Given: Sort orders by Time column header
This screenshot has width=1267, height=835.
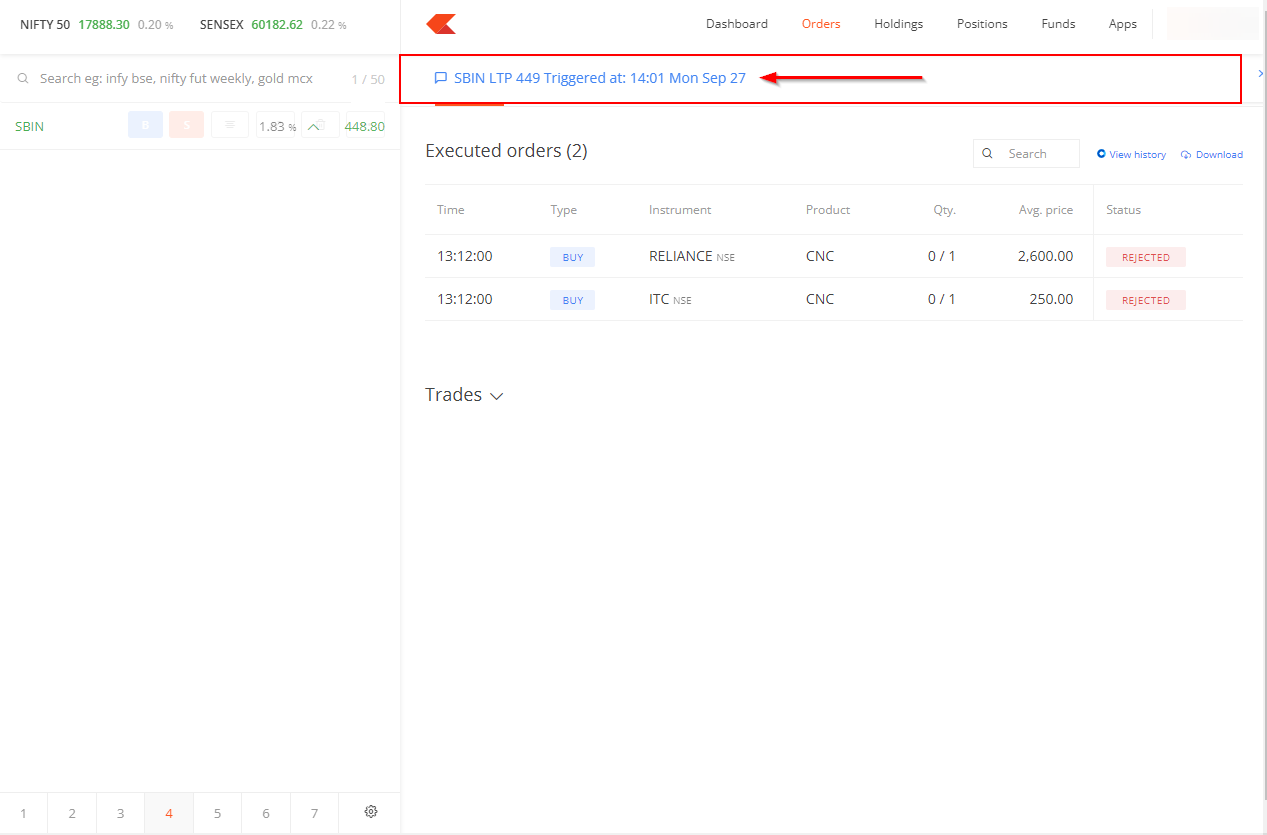Looking at the screenshot, I should click(x=451, y=210).
